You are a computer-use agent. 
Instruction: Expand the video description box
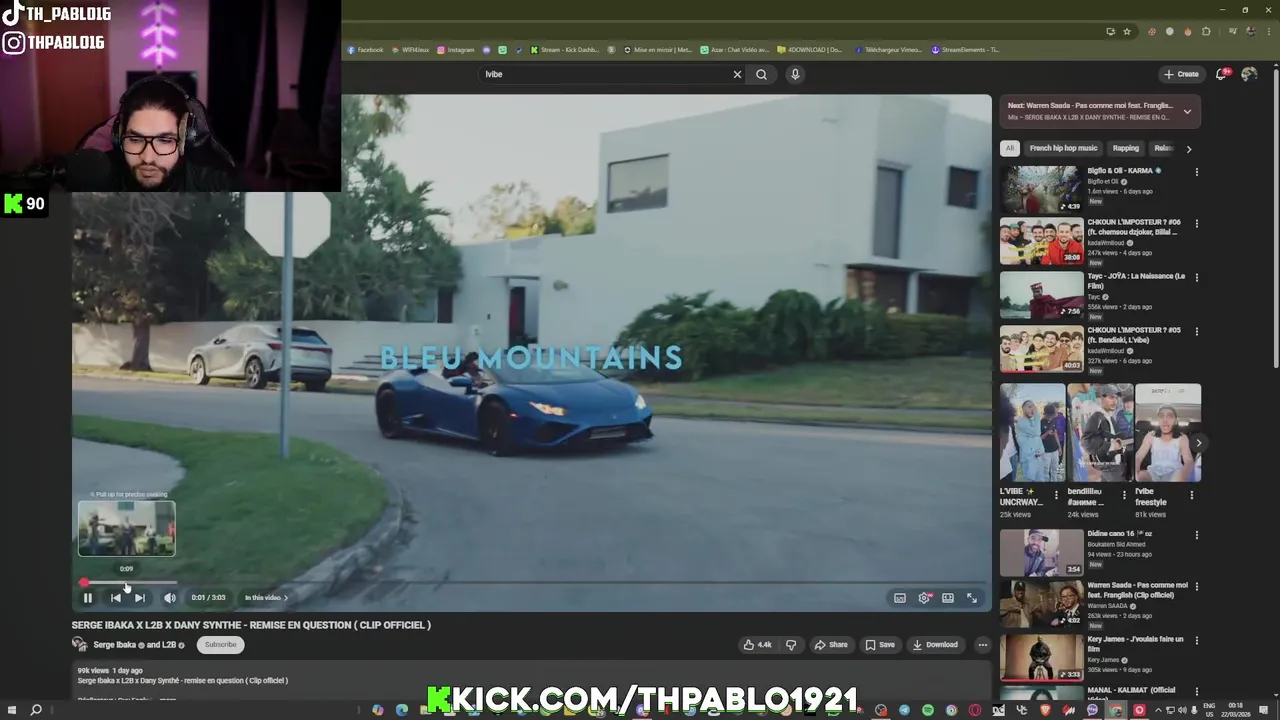[531, 680]
